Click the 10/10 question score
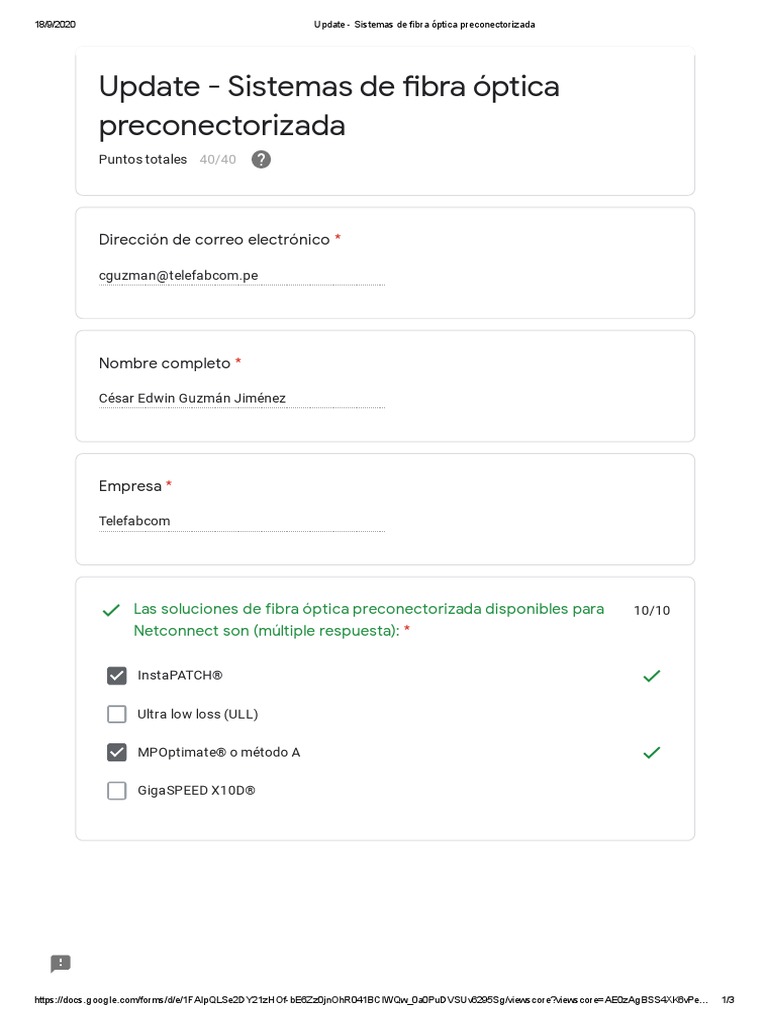768x1024 pixels. click(652, 611)
